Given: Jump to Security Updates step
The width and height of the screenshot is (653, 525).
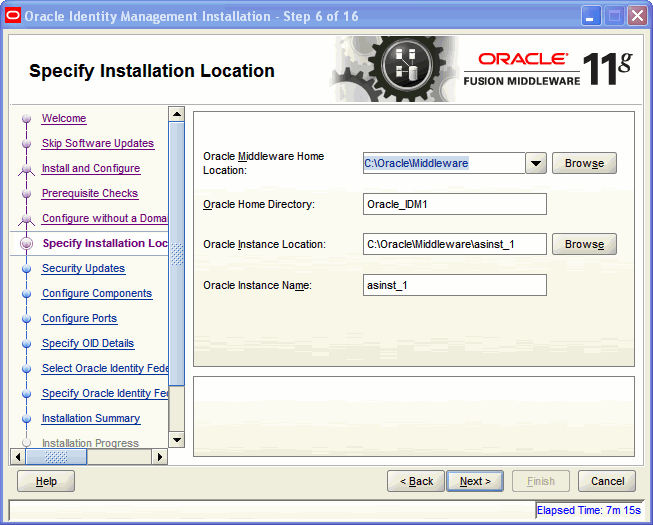Looking at the screenshot, I should (83, 268).
